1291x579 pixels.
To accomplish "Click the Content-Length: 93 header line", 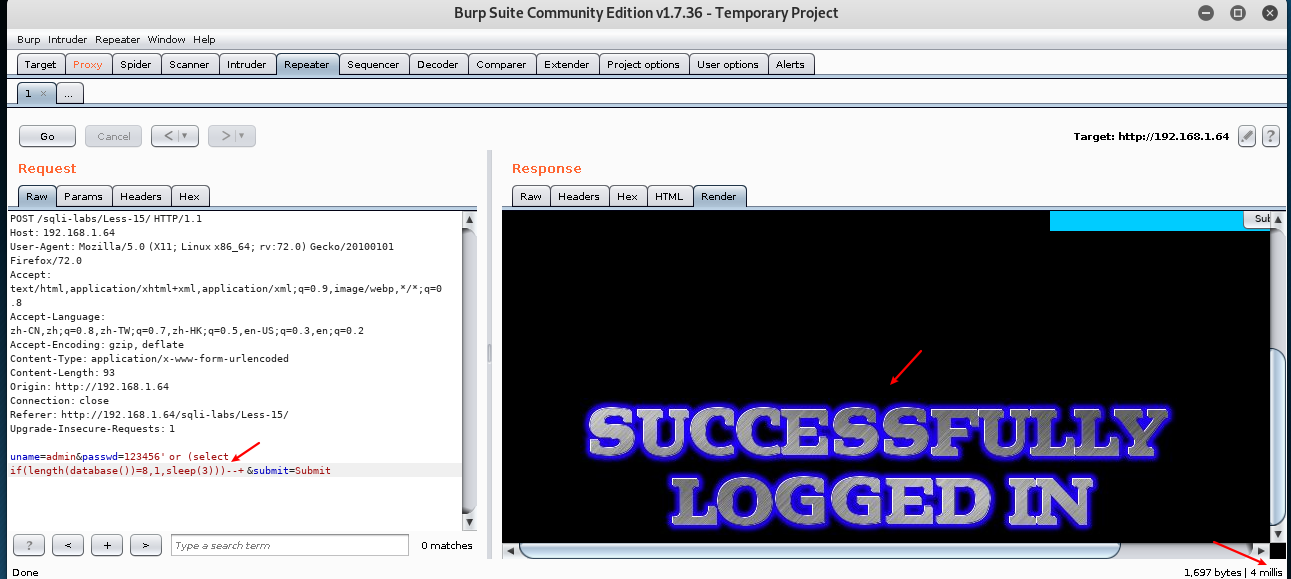I will coord(62,372).
